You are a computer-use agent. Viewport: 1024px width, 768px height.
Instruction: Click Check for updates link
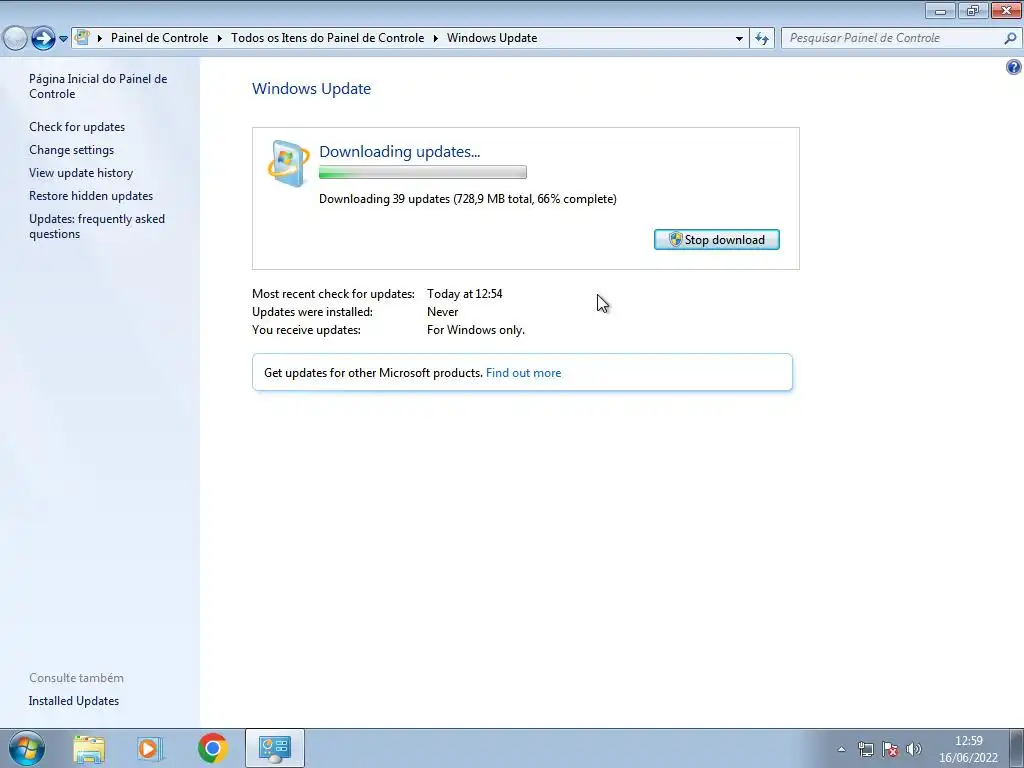pos(77,127)
